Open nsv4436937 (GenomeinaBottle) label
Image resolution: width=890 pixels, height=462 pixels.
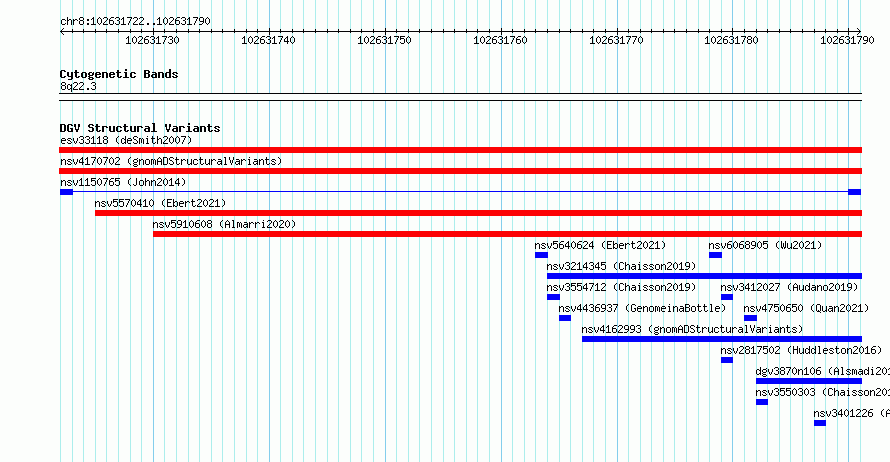click(x=642, y=308)
